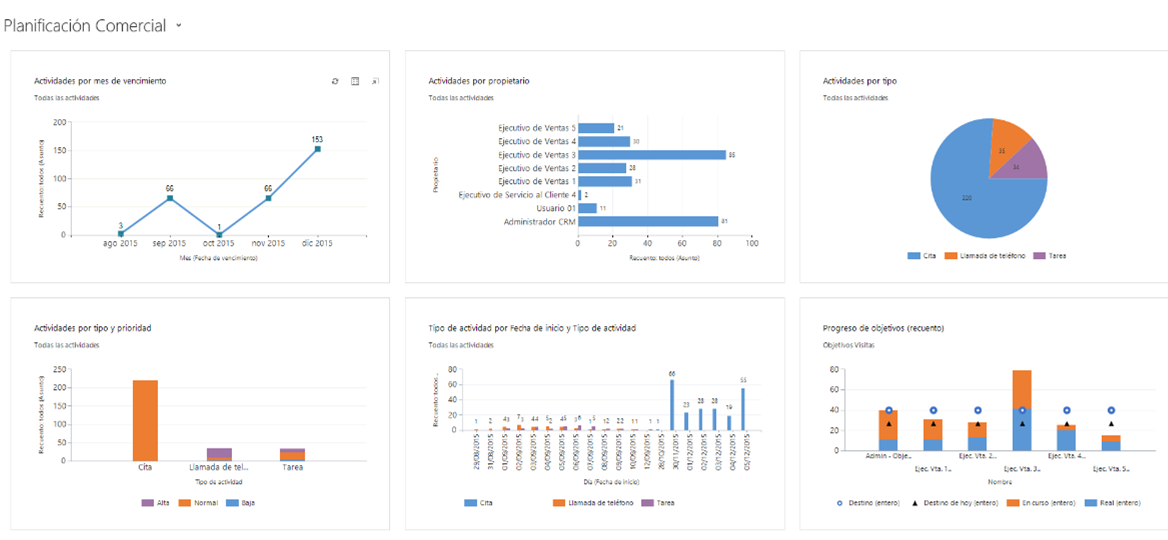The width and height of the screenshot is (1168, 540).
Task: Click the orange Cita column bar
Action: pos(145,421)
